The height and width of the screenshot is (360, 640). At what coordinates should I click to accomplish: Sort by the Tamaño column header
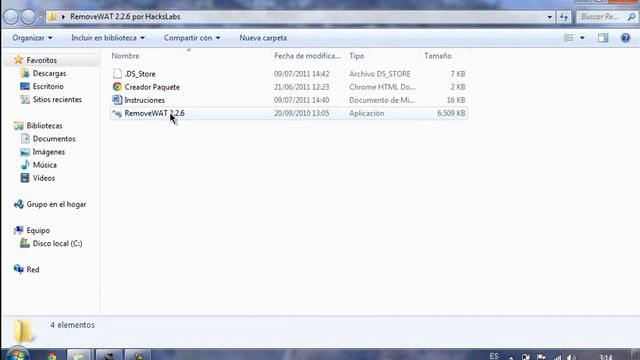[x=438, y=56]
